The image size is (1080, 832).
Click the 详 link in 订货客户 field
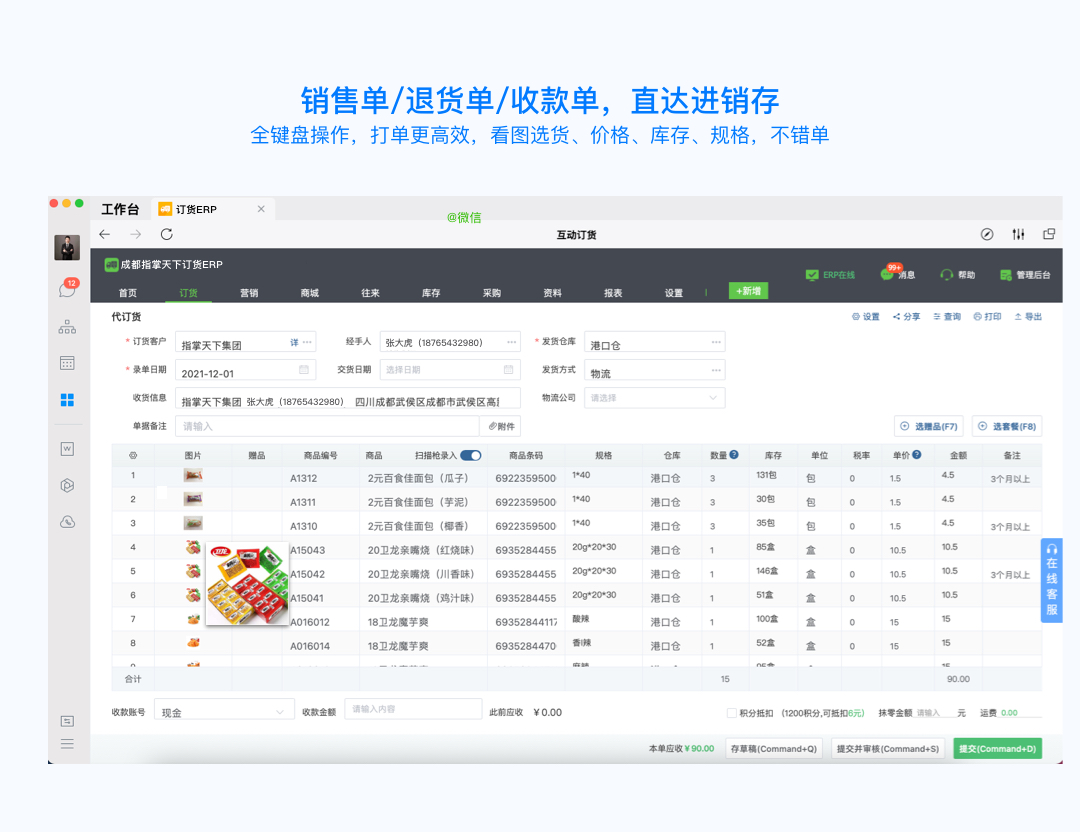[x=294, y=342]
